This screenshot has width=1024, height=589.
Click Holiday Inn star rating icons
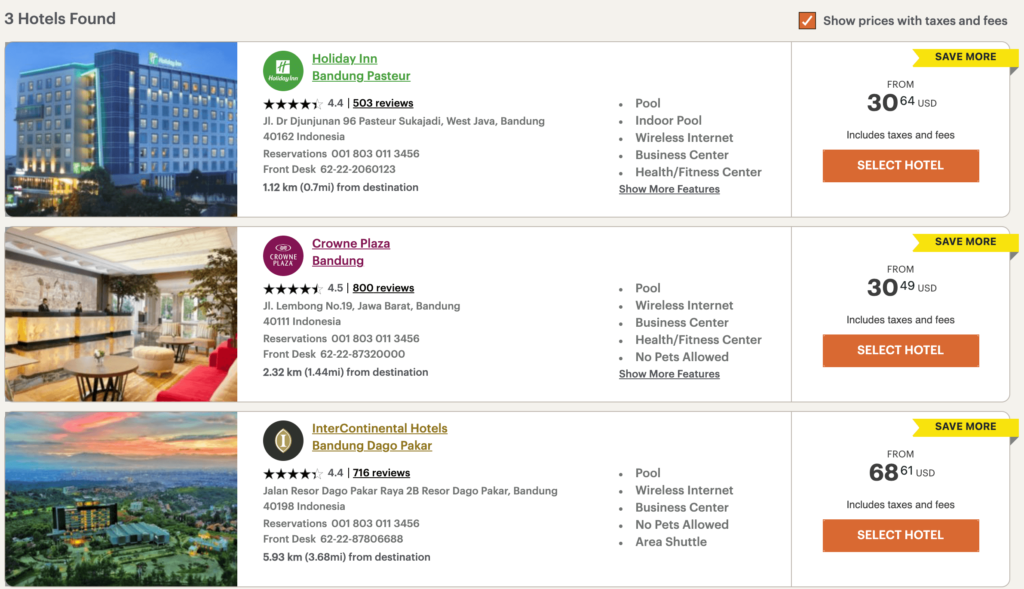point(293,104)
